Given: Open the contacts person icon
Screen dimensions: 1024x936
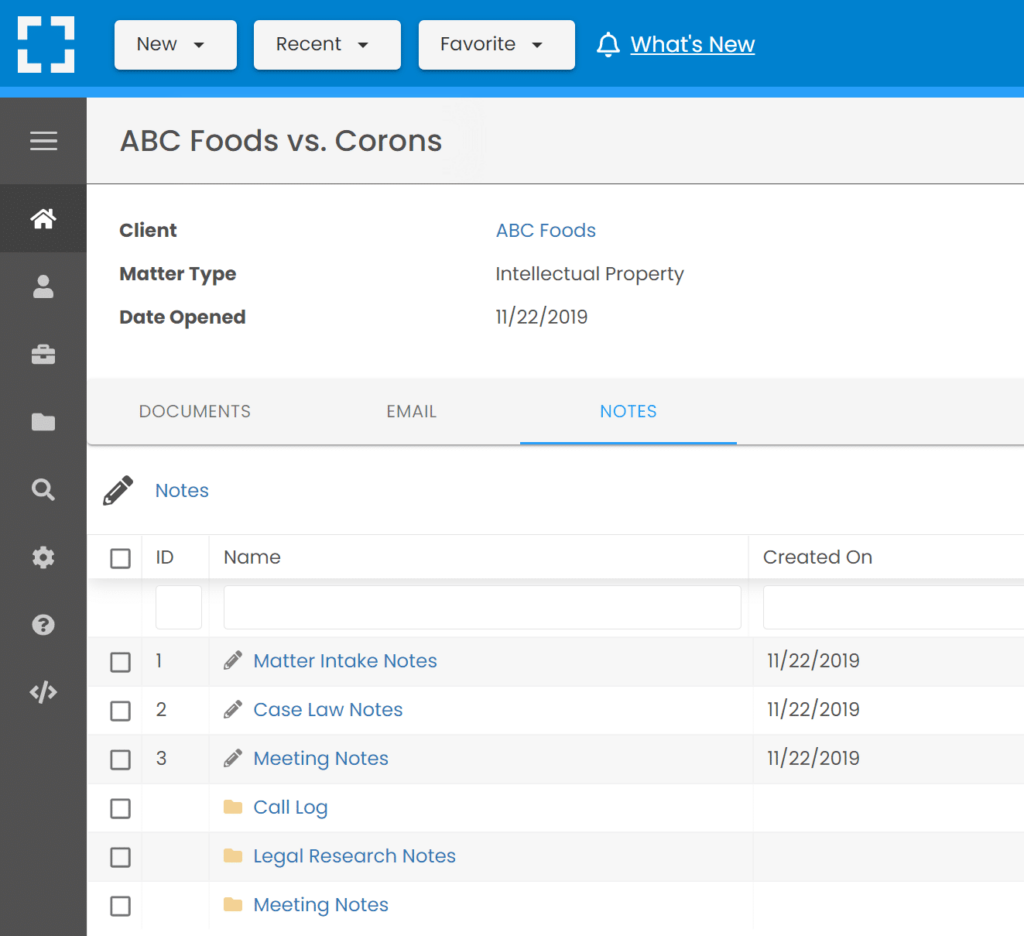Looking at the screenshot, I should pyautogui.click(x=43, y=287).
